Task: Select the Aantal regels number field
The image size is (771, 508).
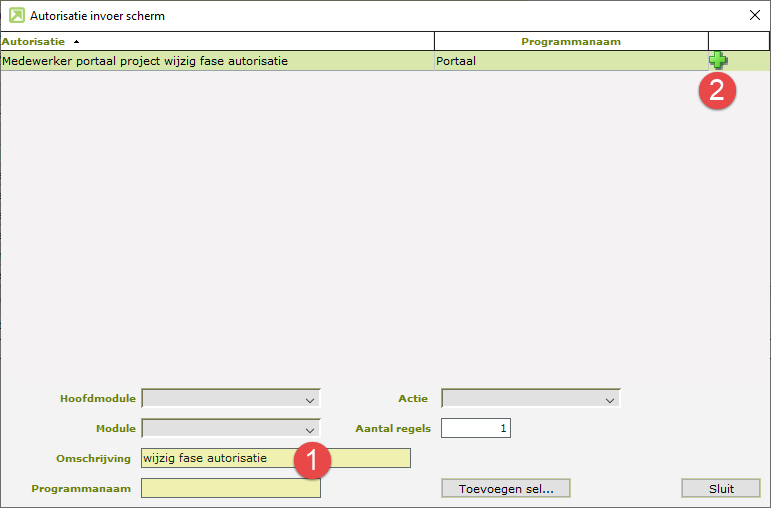Action: 476,429
